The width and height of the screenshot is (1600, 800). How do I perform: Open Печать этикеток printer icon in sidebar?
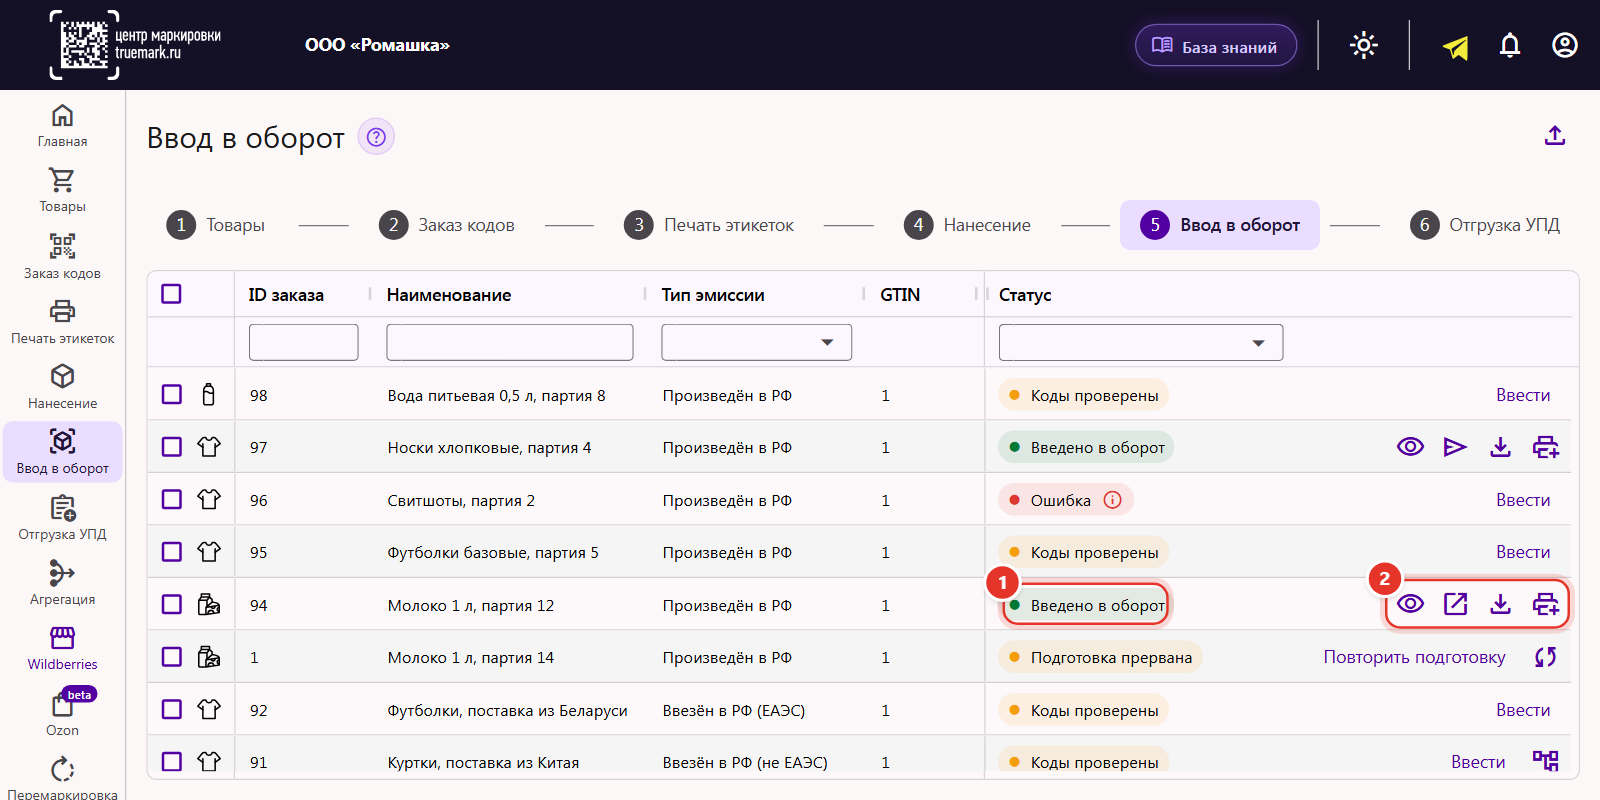(x=62, y=311)
